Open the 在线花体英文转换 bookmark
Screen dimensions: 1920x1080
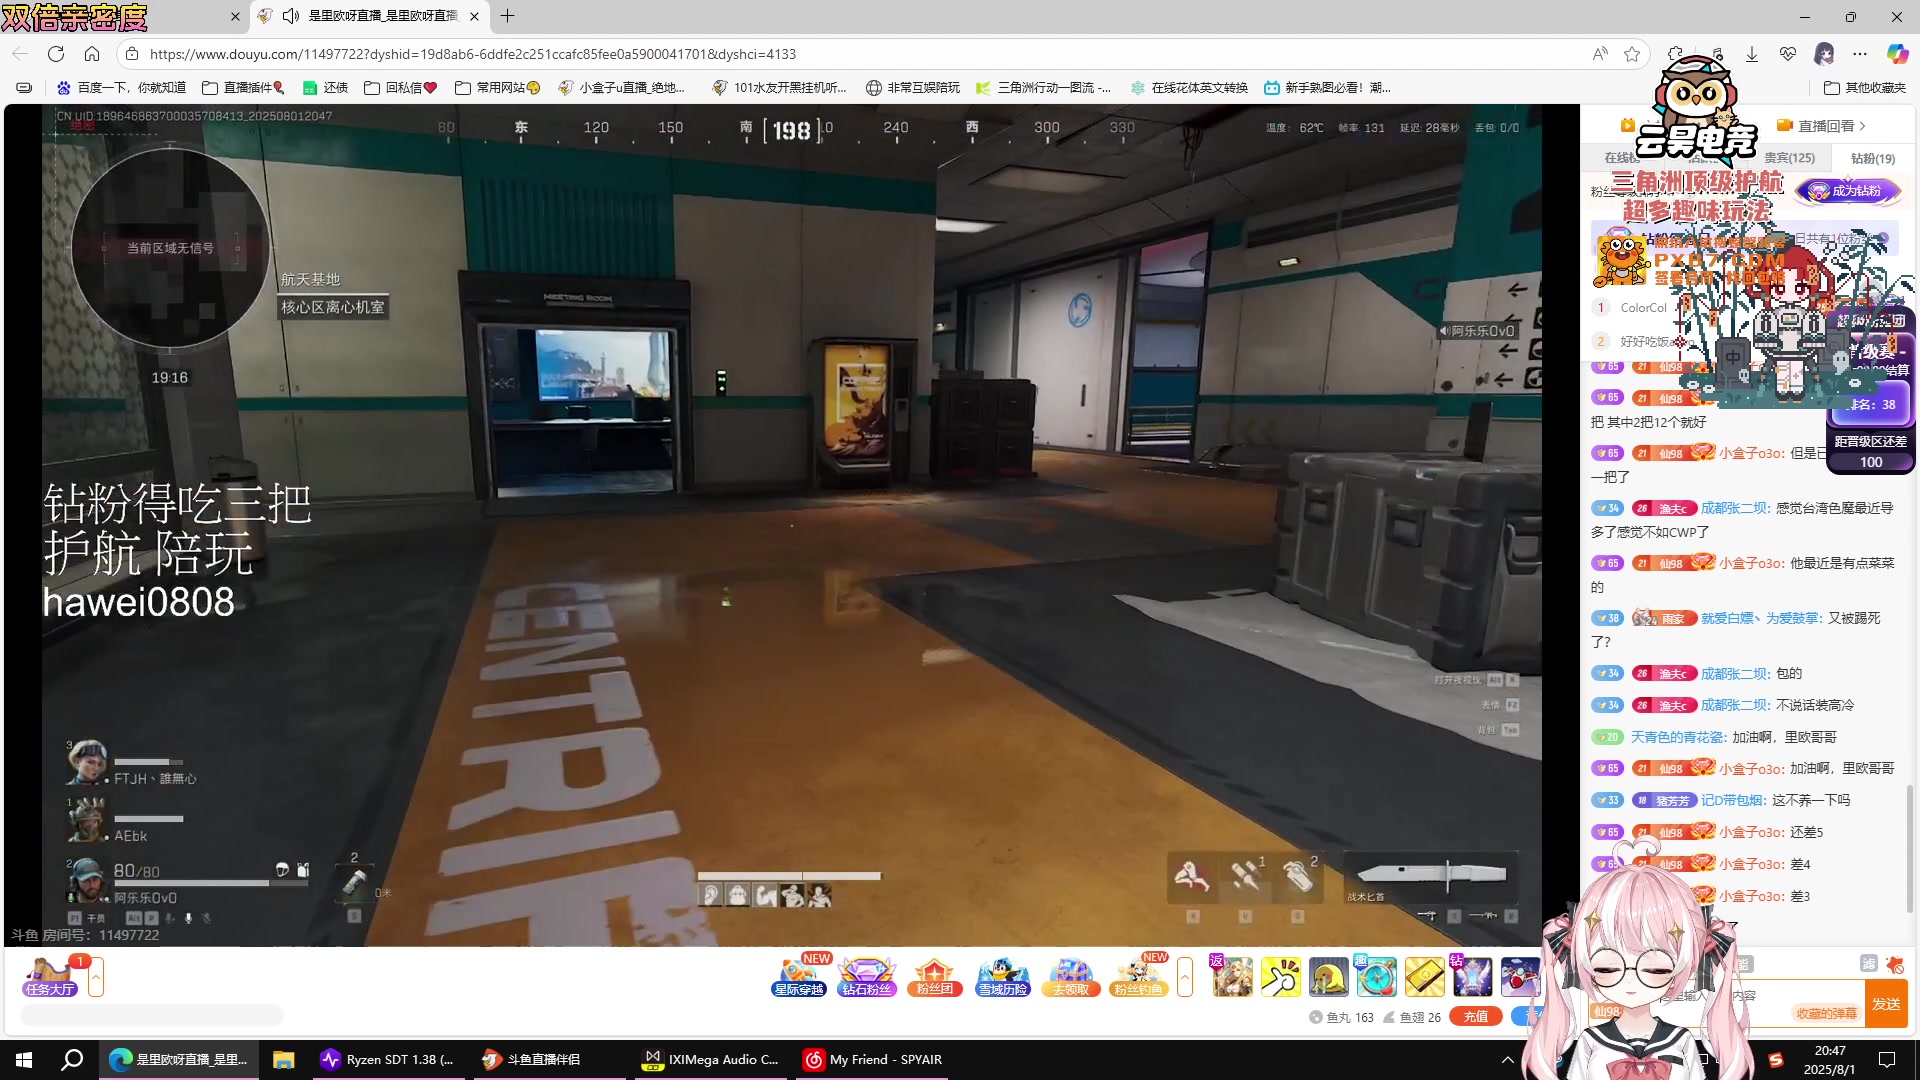[1189, 88]
